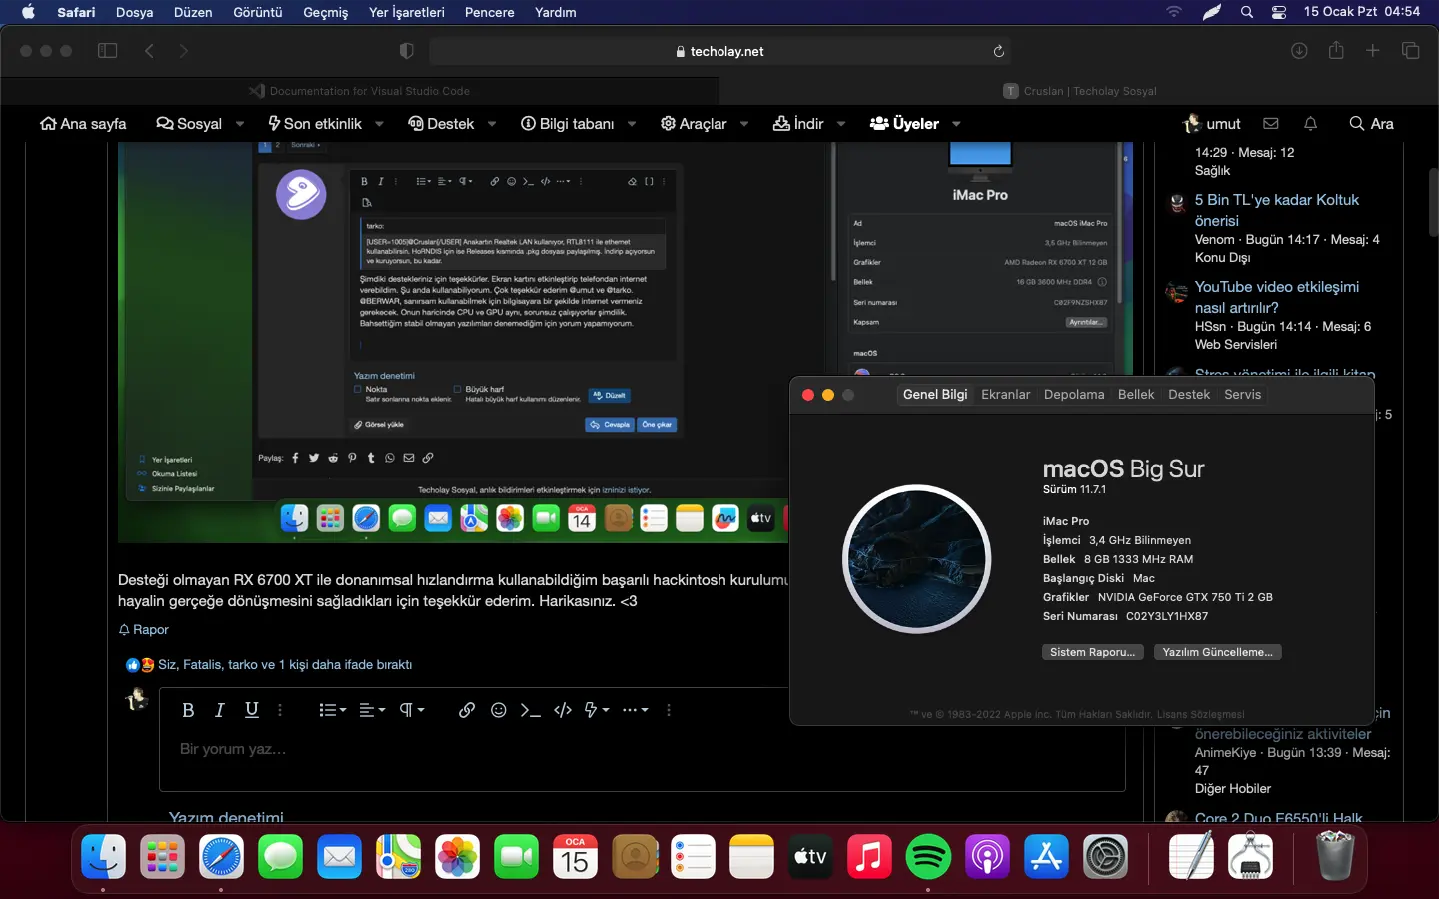Open Maps from the Dock
Image resolution: width=1439 pixels, height=899 pixels.
(x=398, y=857)
